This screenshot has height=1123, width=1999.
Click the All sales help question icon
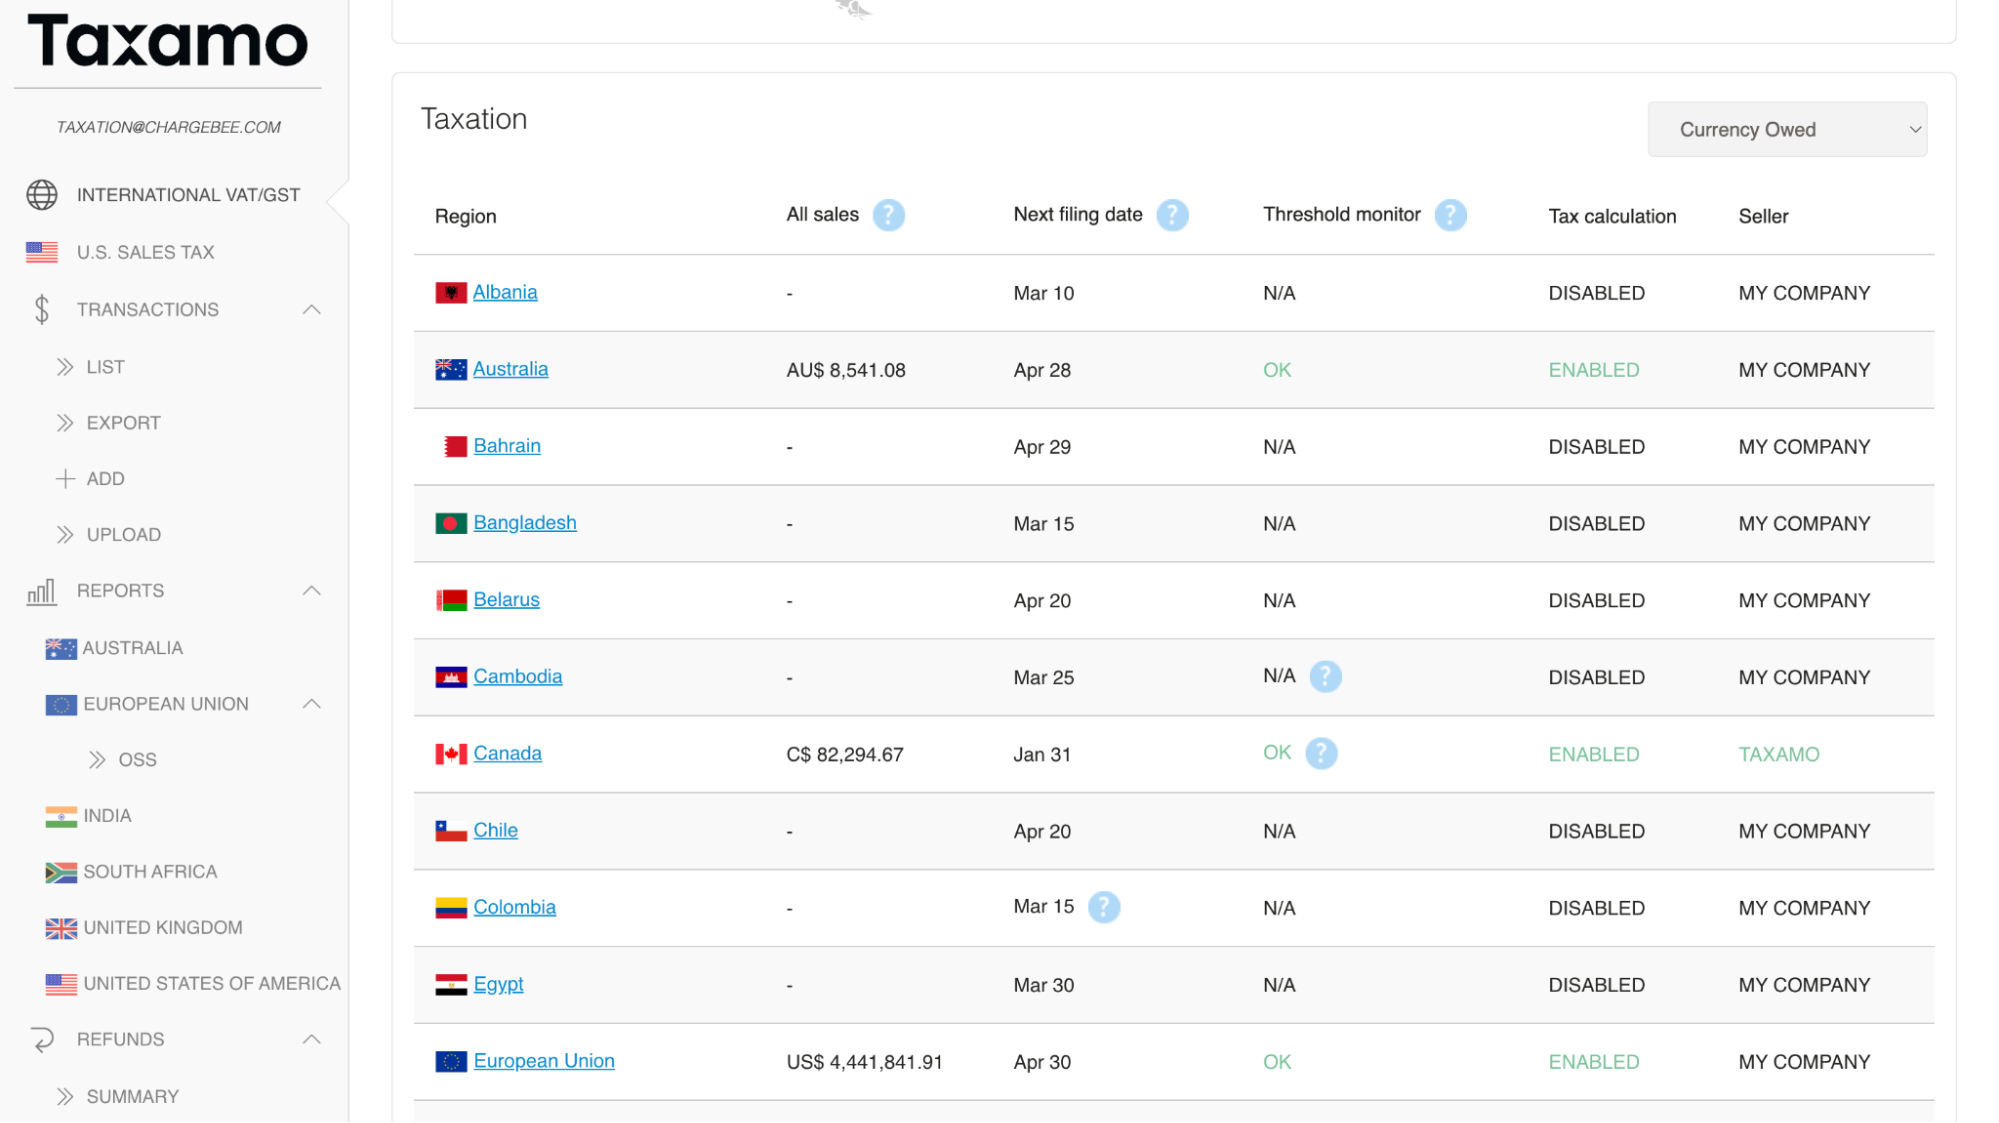888,215
